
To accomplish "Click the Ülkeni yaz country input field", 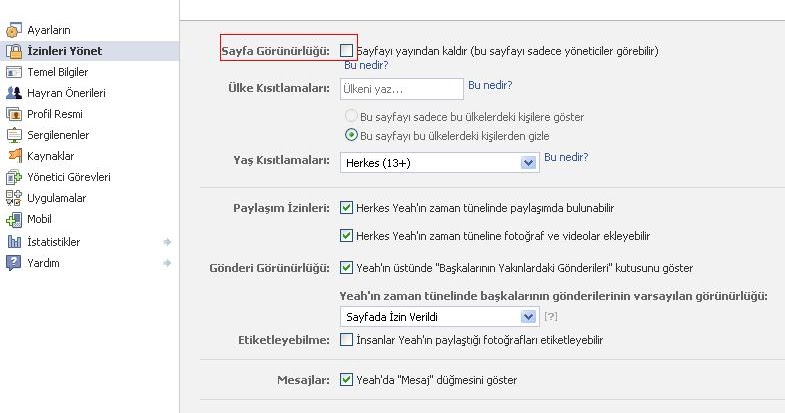I will (x=401, y=89).
